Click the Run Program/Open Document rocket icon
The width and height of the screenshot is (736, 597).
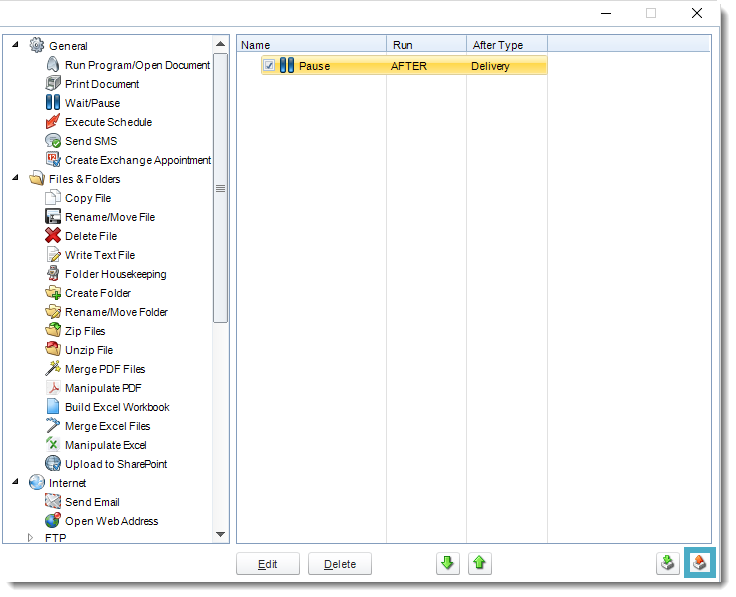pyautogui.click(x=53, y=64)
